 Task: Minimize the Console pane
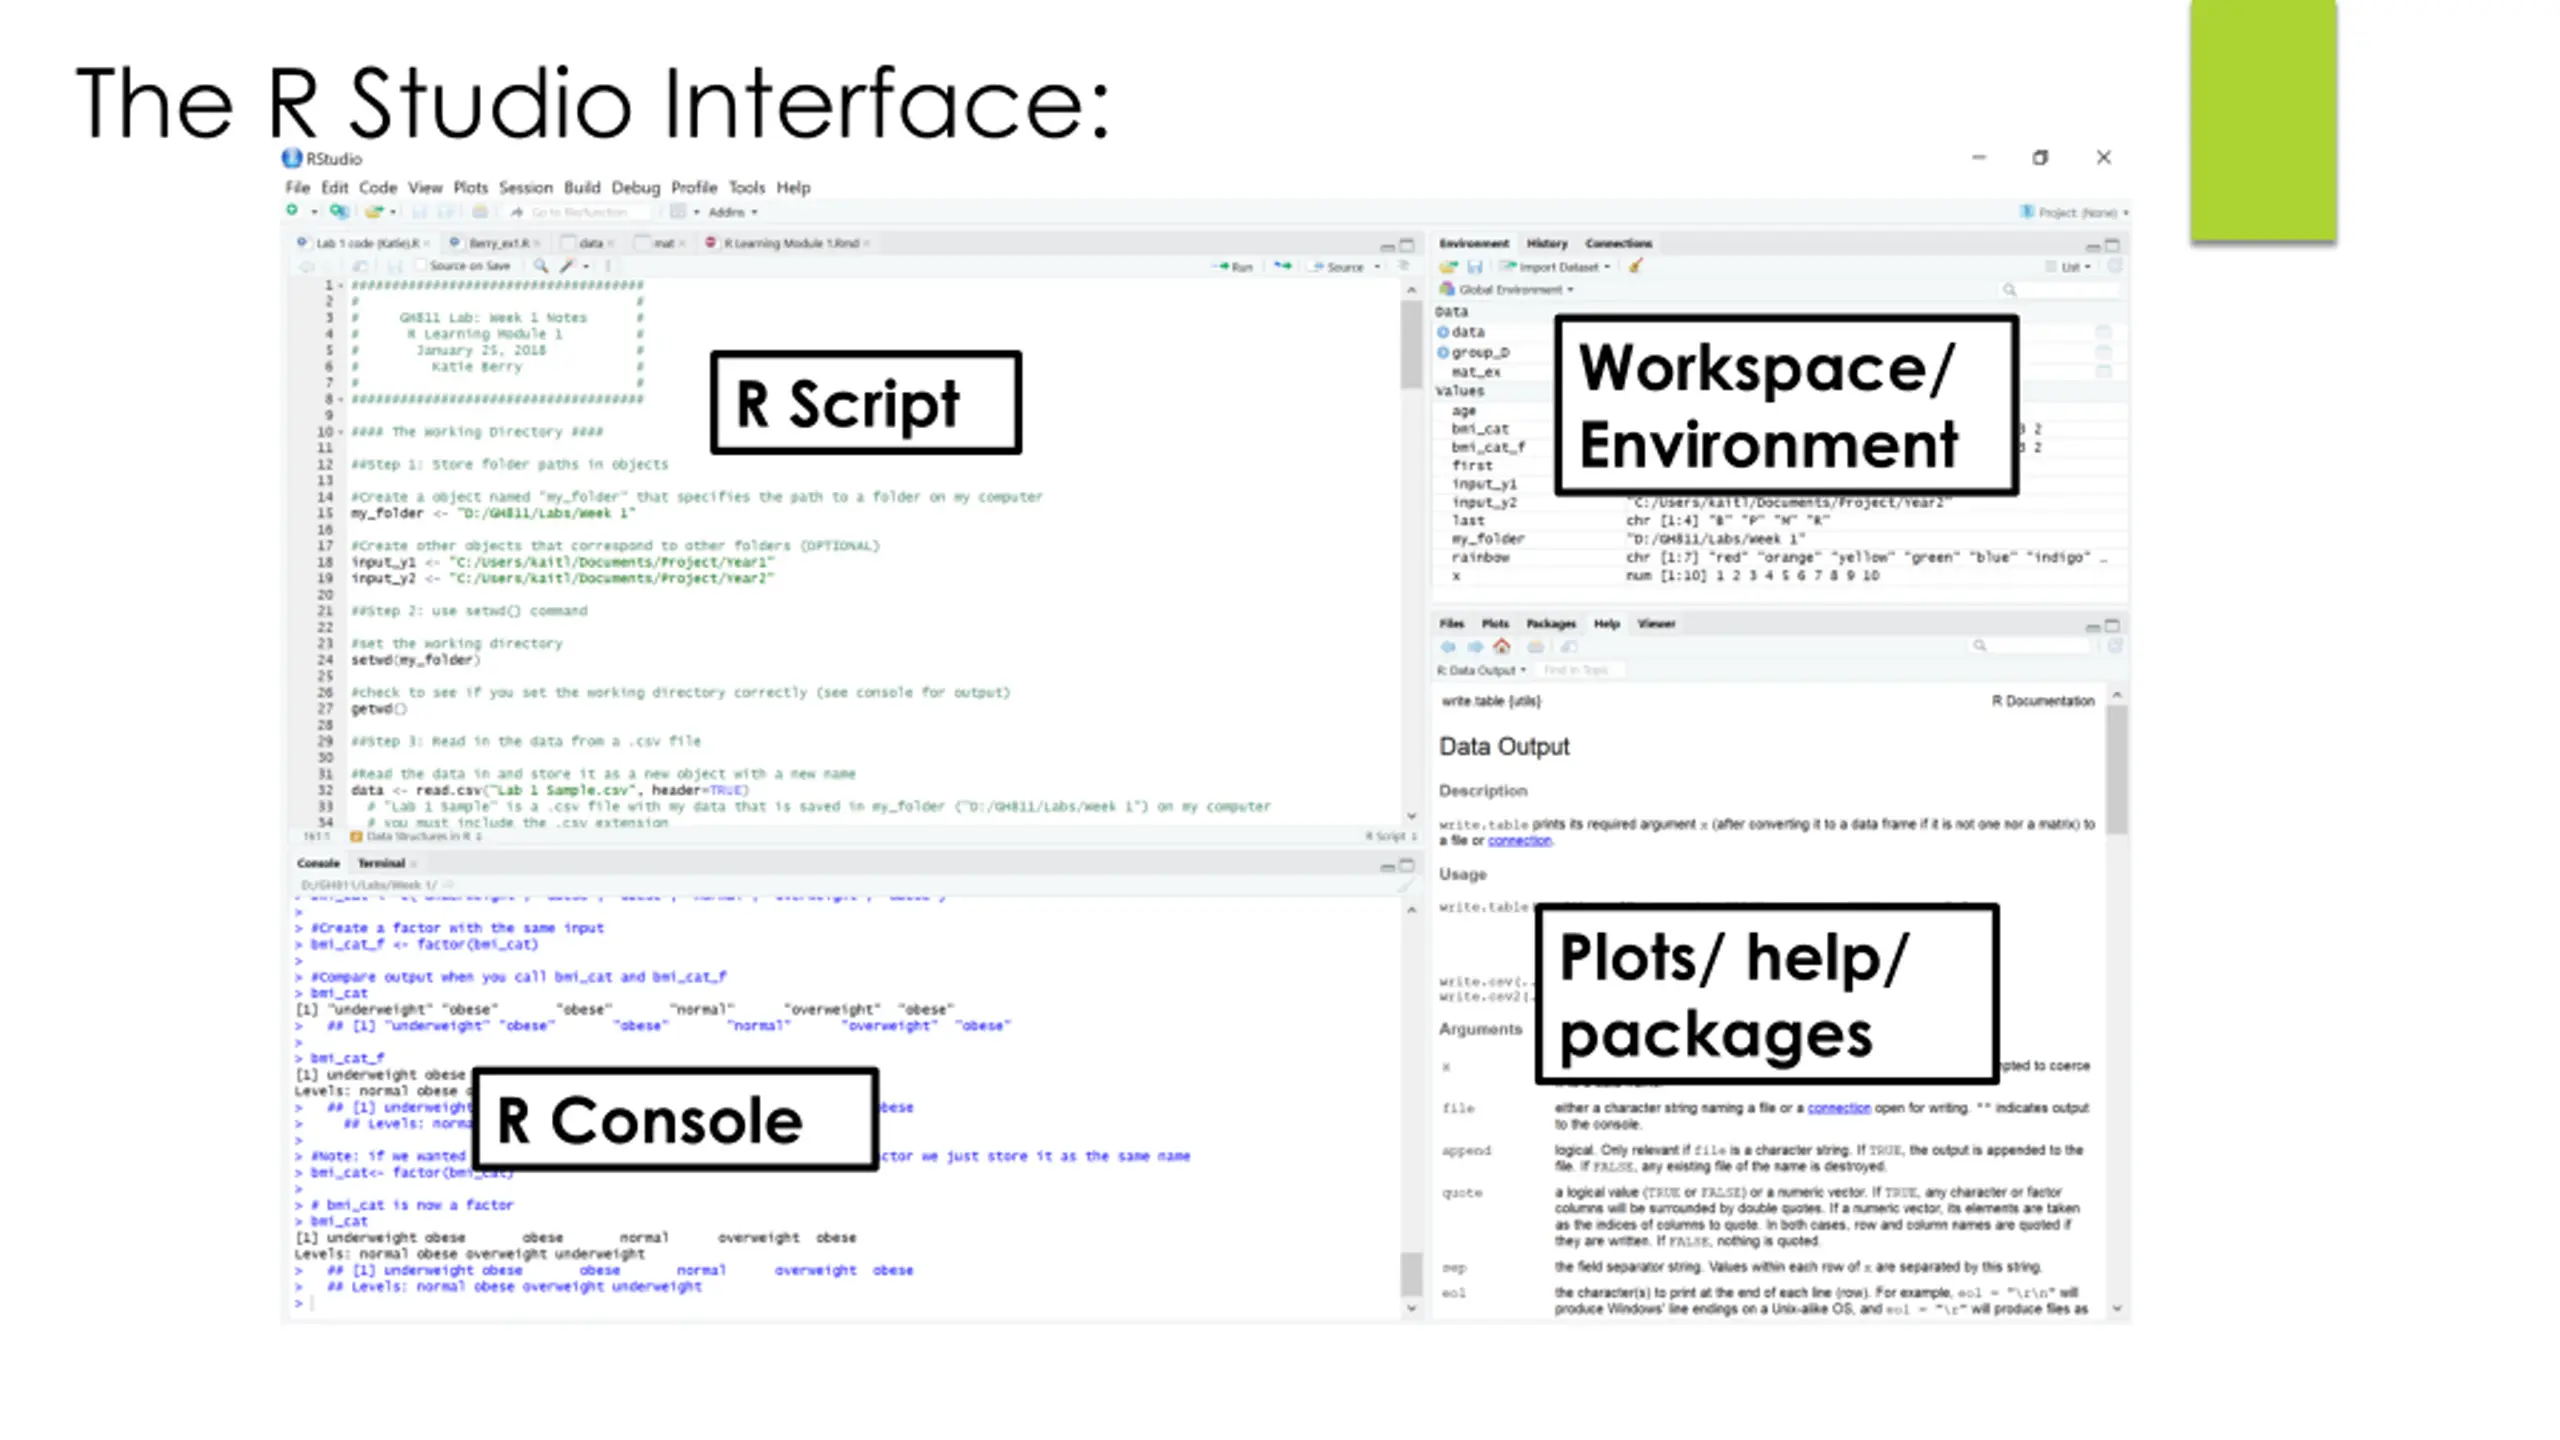pos(1387,866)
